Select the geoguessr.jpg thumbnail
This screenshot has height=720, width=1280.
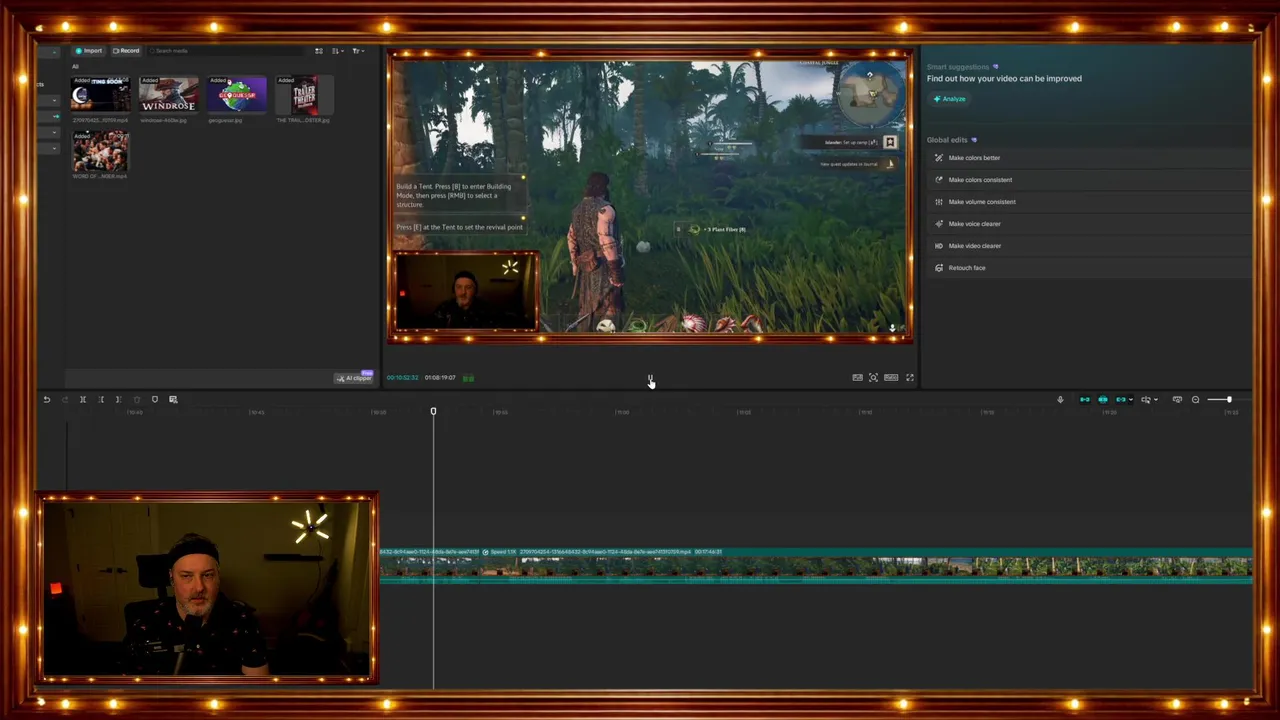click(236, 95)
